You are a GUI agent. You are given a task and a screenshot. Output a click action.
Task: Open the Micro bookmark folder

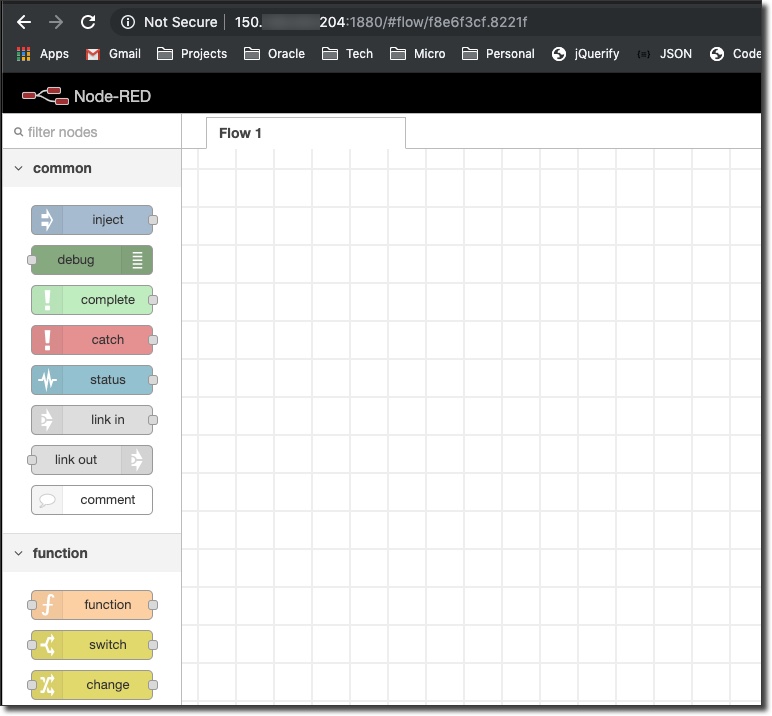click(418, 54)
